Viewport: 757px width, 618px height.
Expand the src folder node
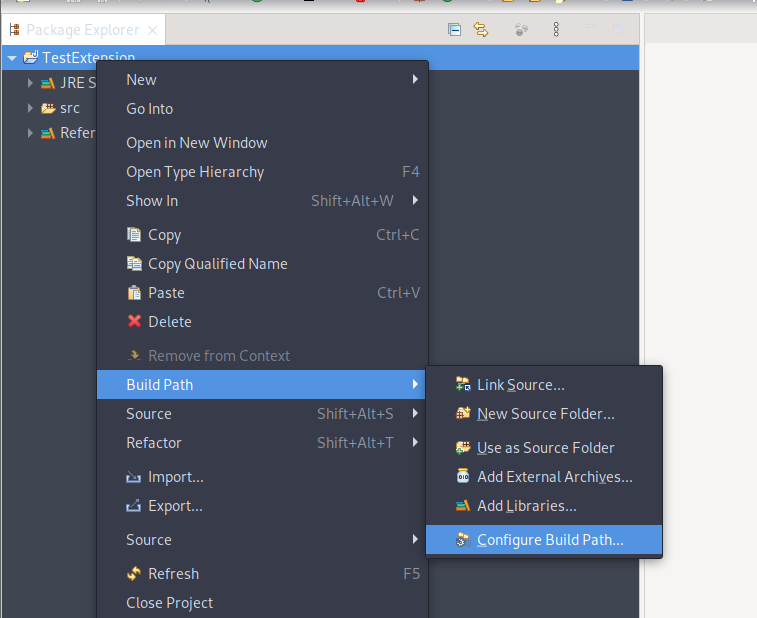pyautogui.click(x=30, y=108)
